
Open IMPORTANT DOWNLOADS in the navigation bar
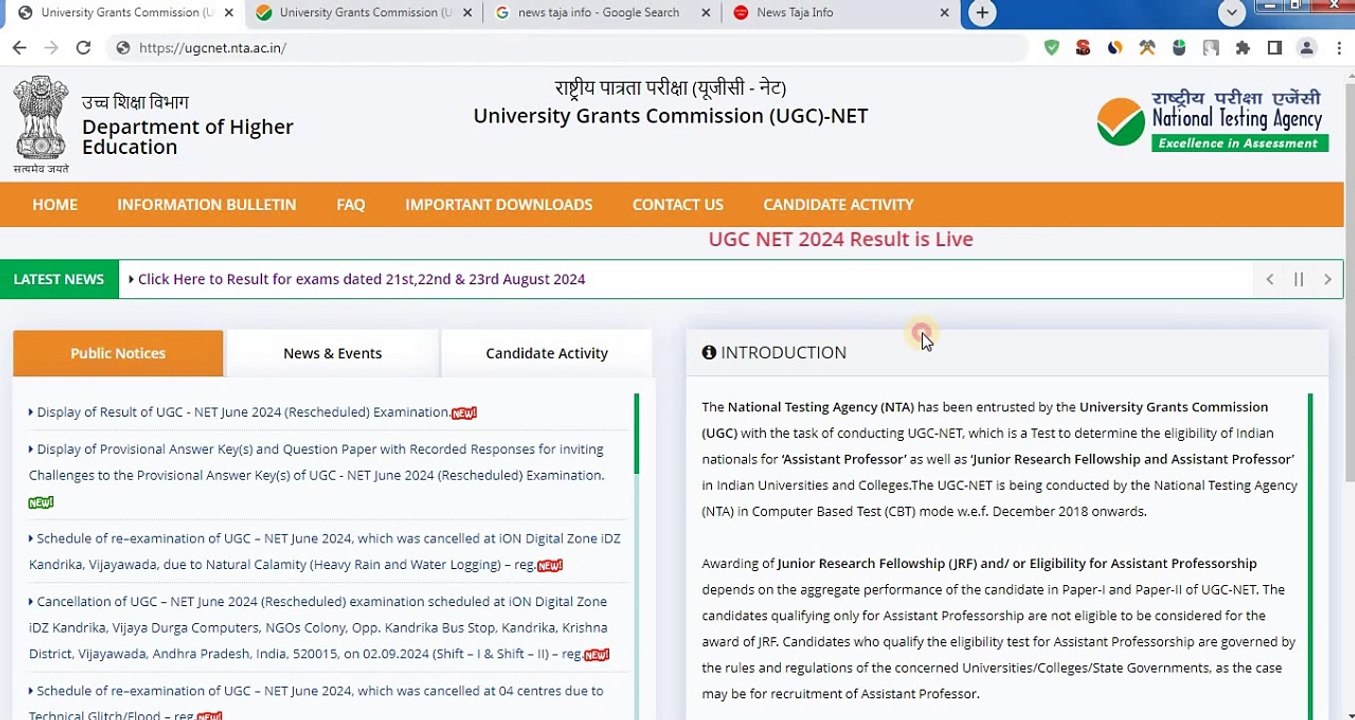click(499, 205)
